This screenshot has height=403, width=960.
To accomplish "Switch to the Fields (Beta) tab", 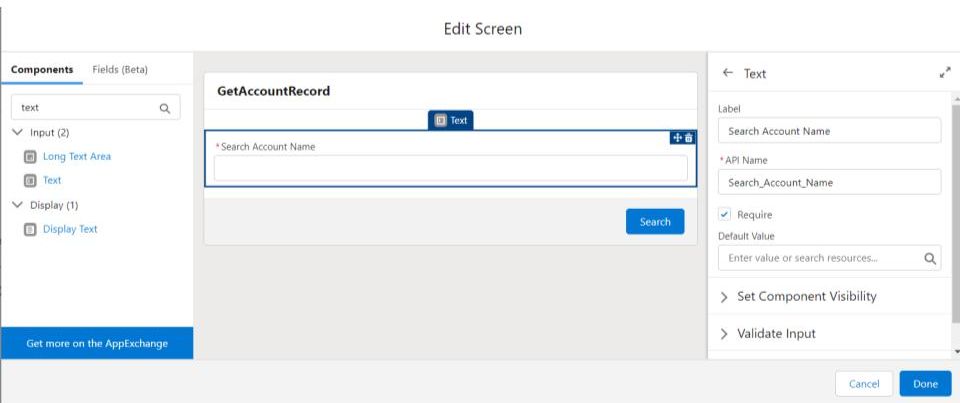I will (120, 69).
